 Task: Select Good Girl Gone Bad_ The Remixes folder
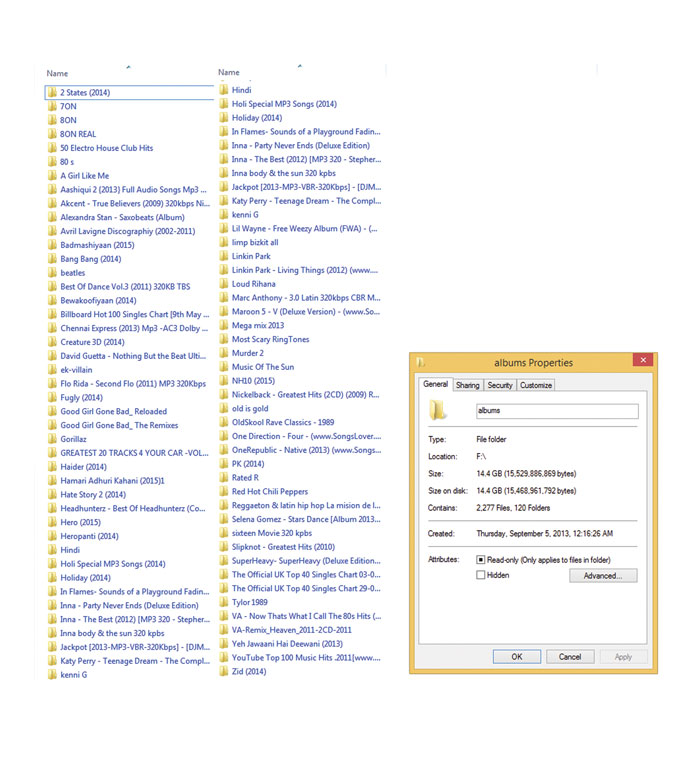[x=119, y=425]
